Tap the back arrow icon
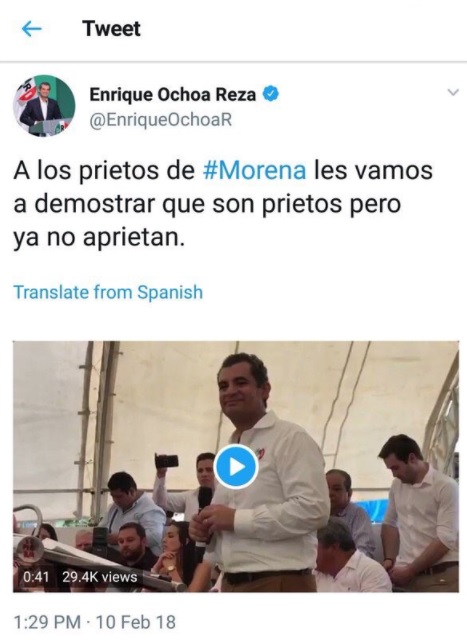The height and width of the screenshot is (643, 467). [x=32, y=29]
